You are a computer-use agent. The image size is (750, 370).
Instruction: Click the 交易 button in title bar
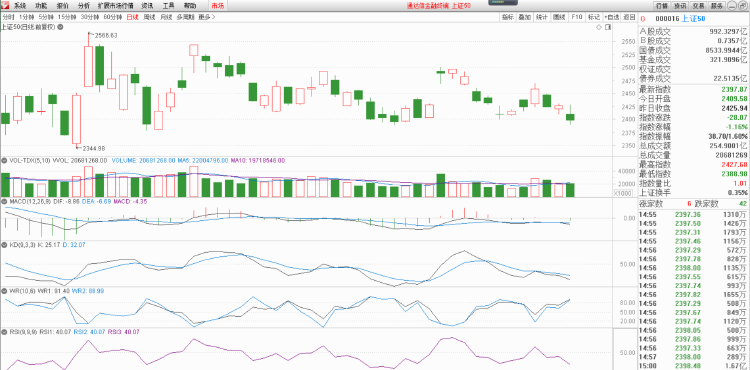pyautogui.click(x=698, y=6)
